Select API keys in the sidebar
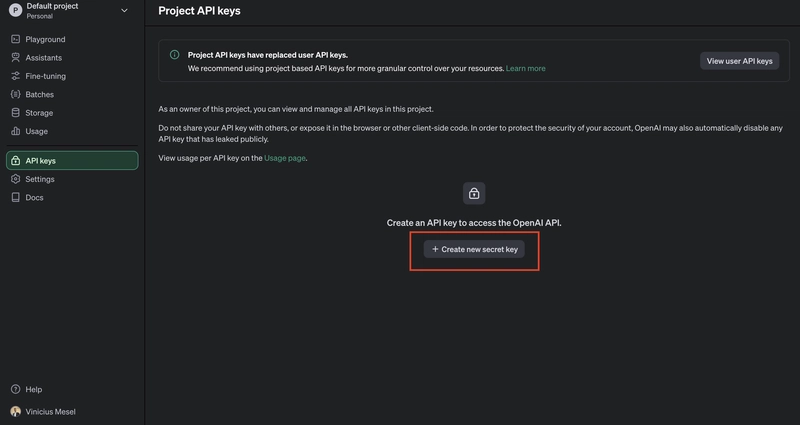800x425 pixels. (x=72, y=160)
